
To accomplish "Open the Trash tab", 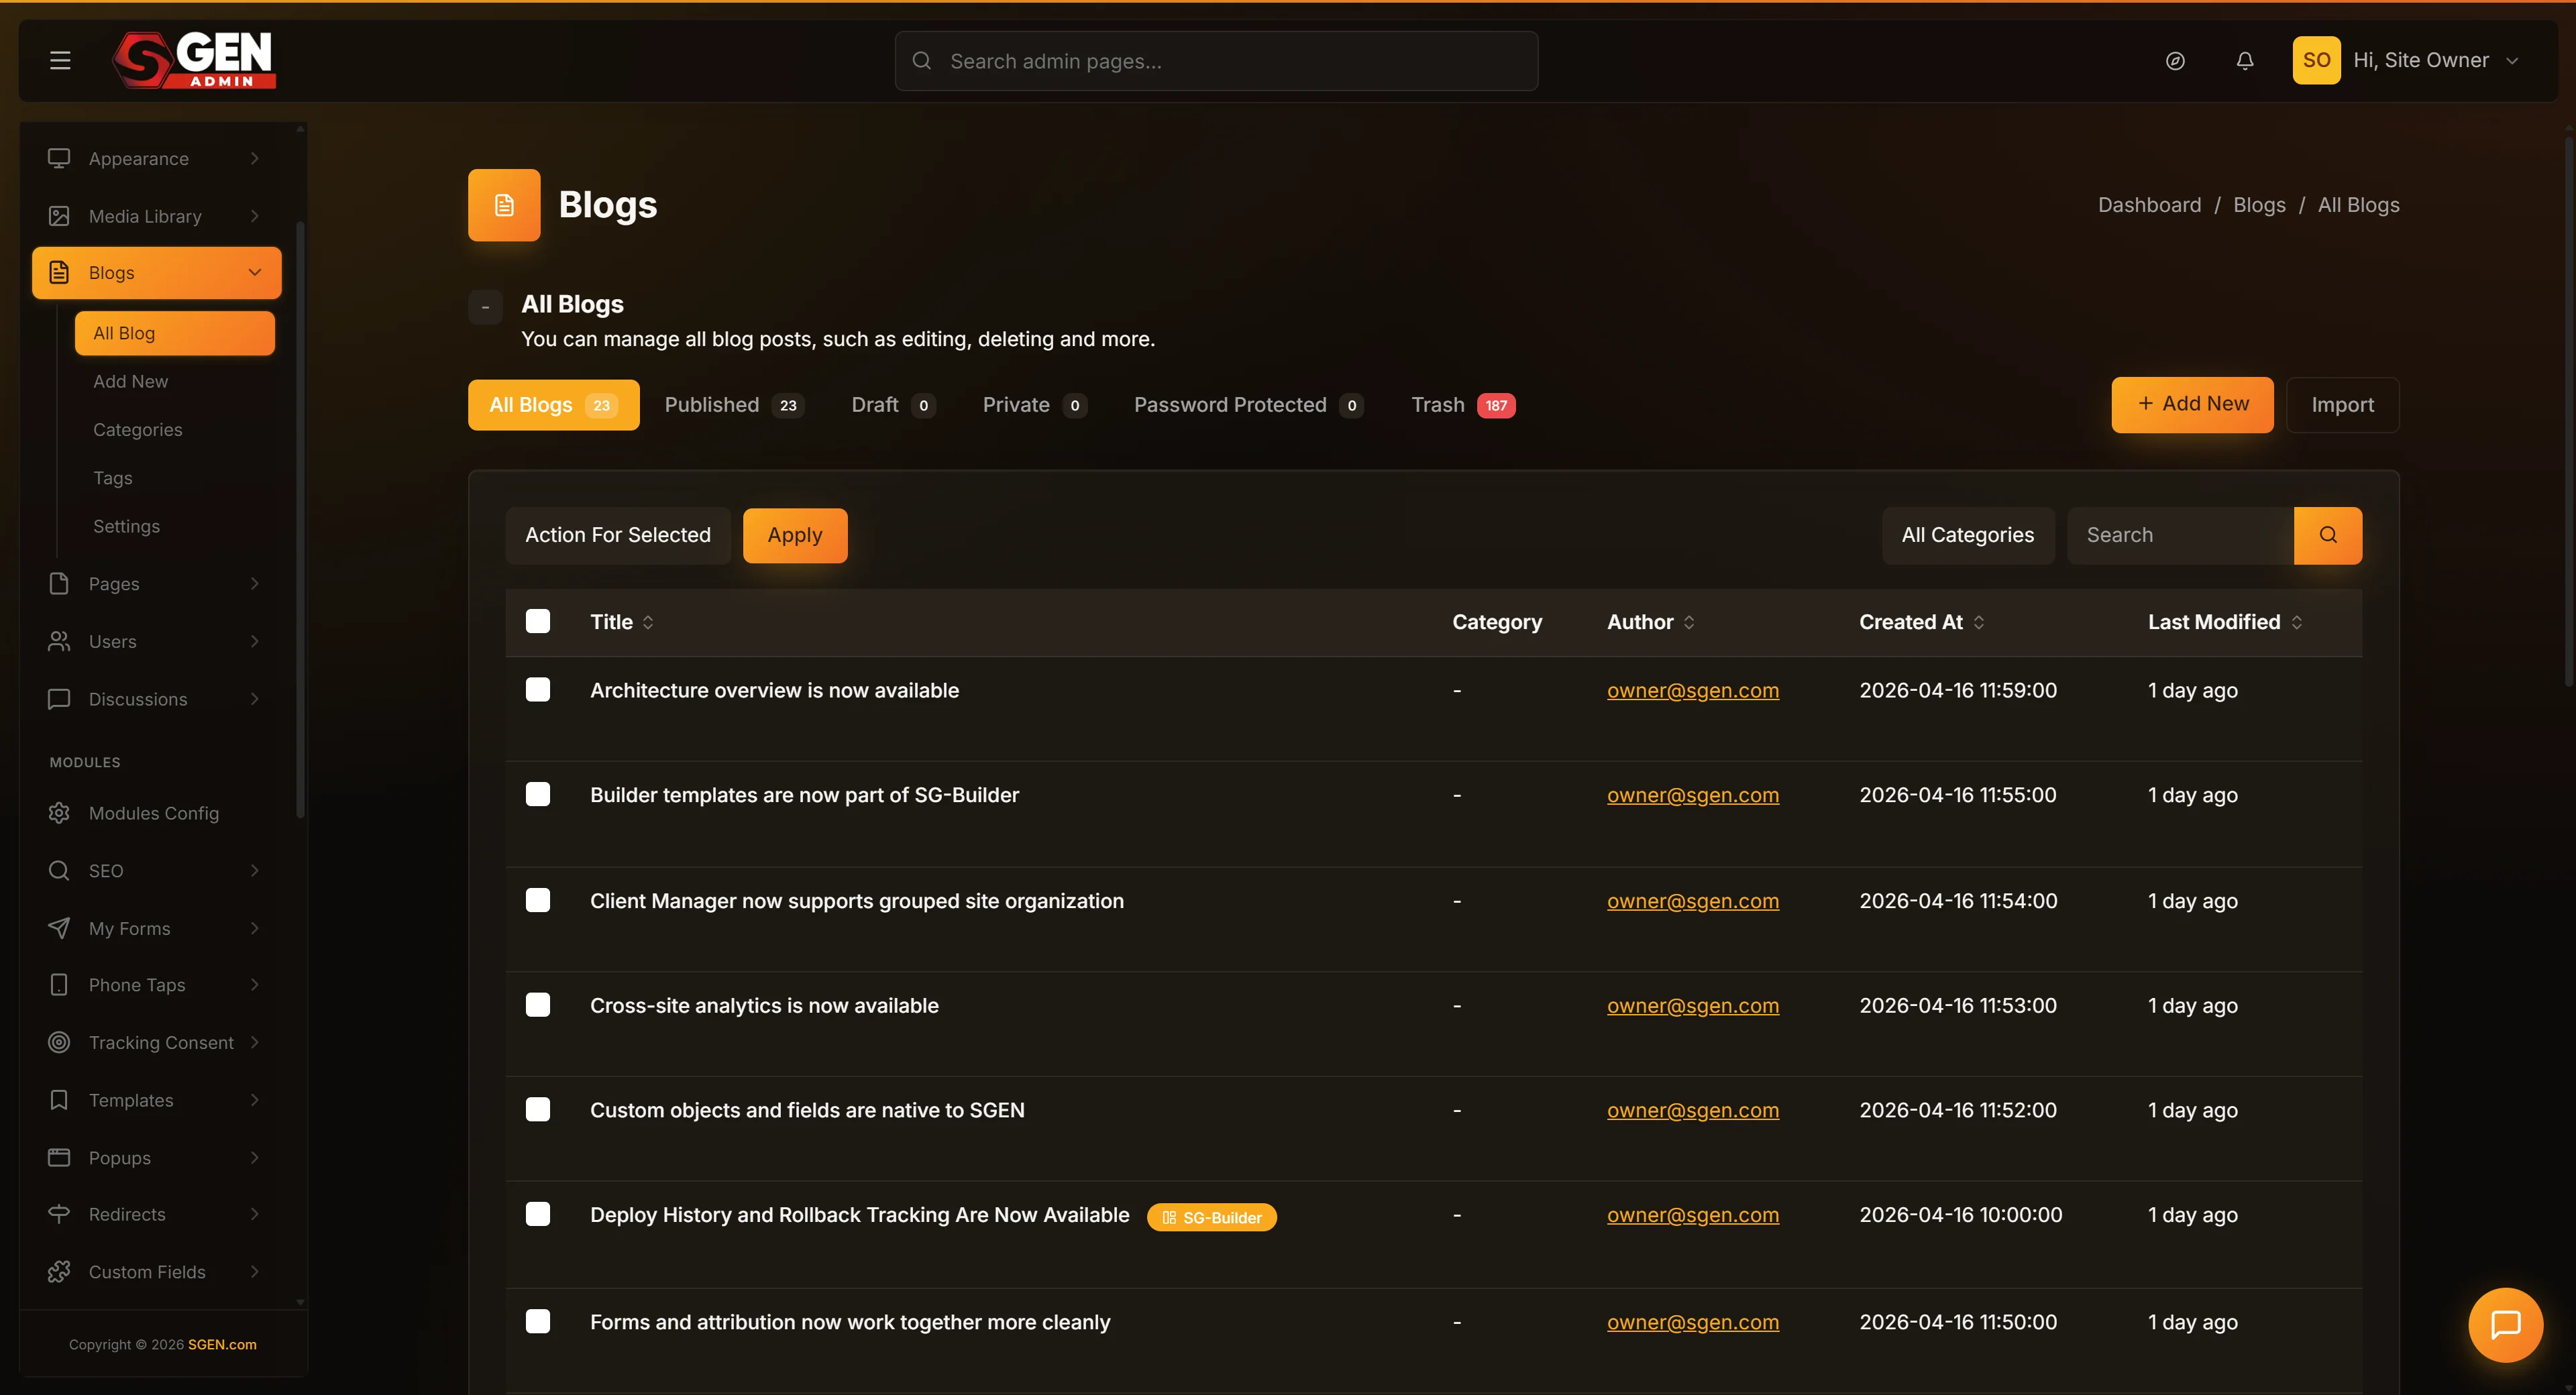I will 1463,405.
